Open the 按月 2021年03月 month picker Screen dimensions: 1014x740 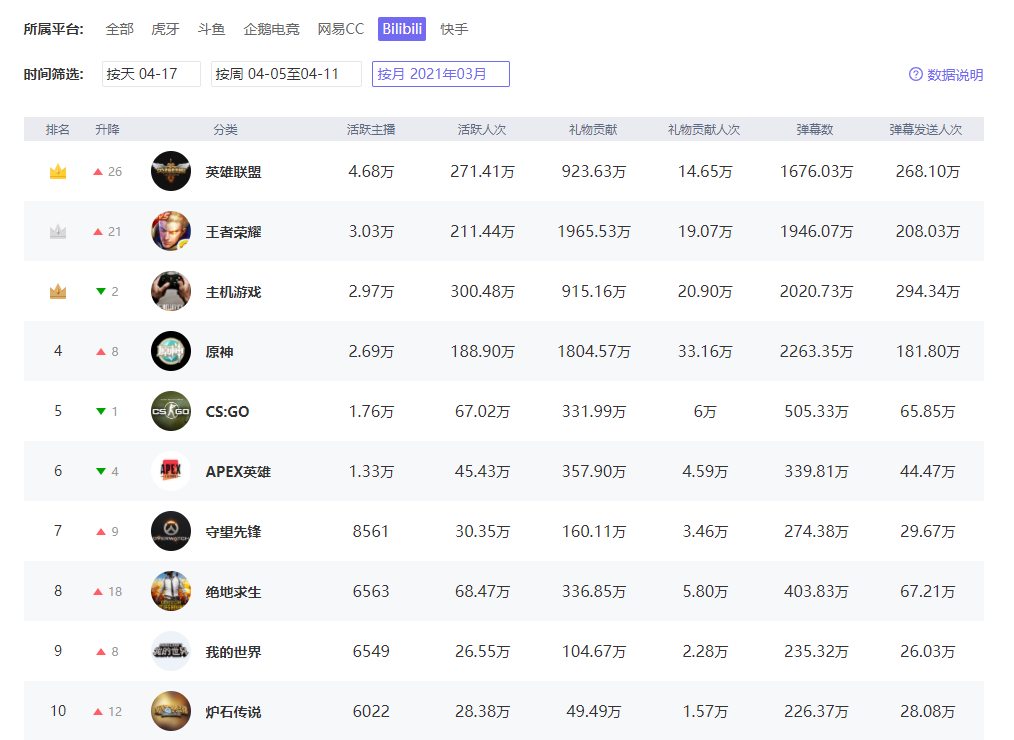[440, 74]
